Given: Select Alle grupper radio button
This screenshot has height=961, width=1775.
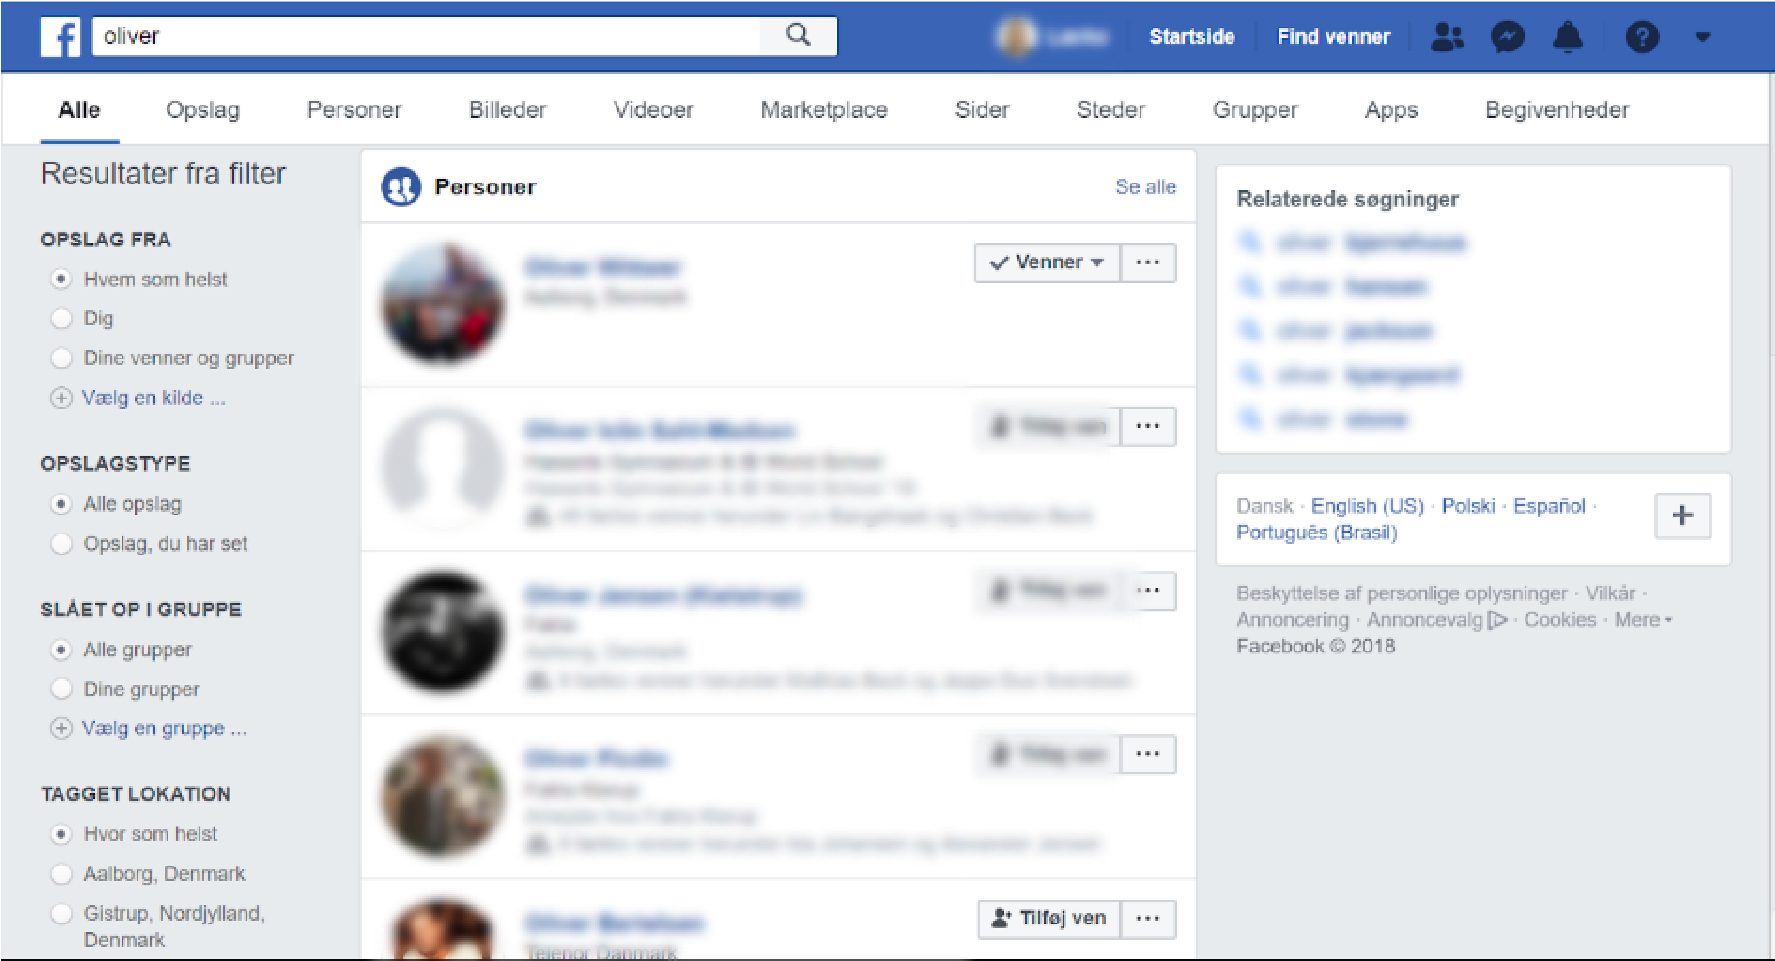Looking at the screenshot, I should [61, 650].
